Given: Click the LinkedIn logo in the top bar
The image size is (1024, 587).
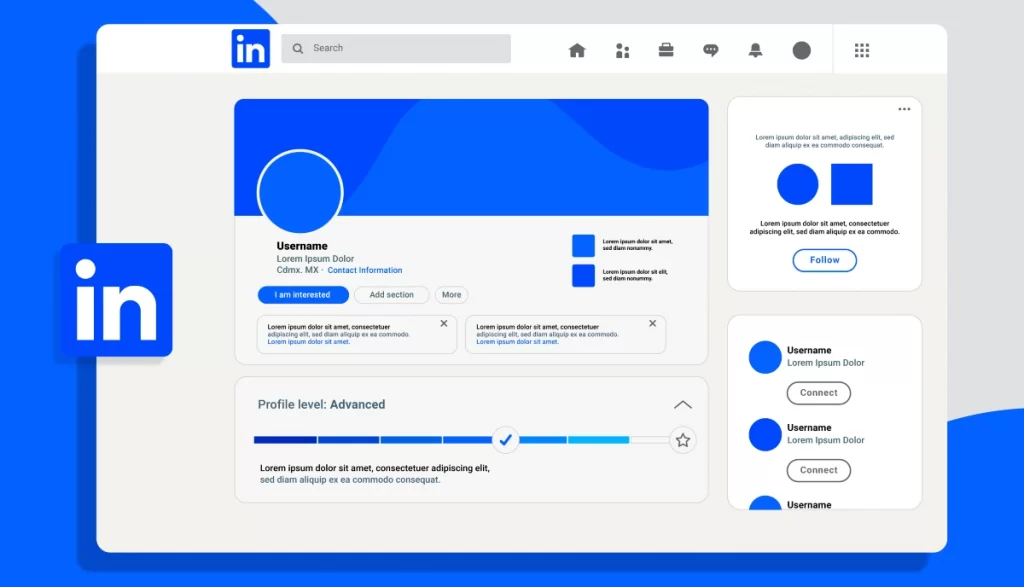Looking at the screenshot, I should coord(250,48).
